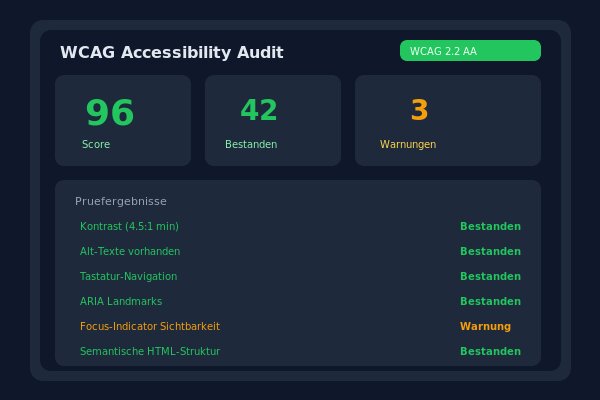Image resolution: width=600 pixels, height=400 pixels.
Task: Select the Semantische HTML-Struktur check
Action: [x=150, y=351]
